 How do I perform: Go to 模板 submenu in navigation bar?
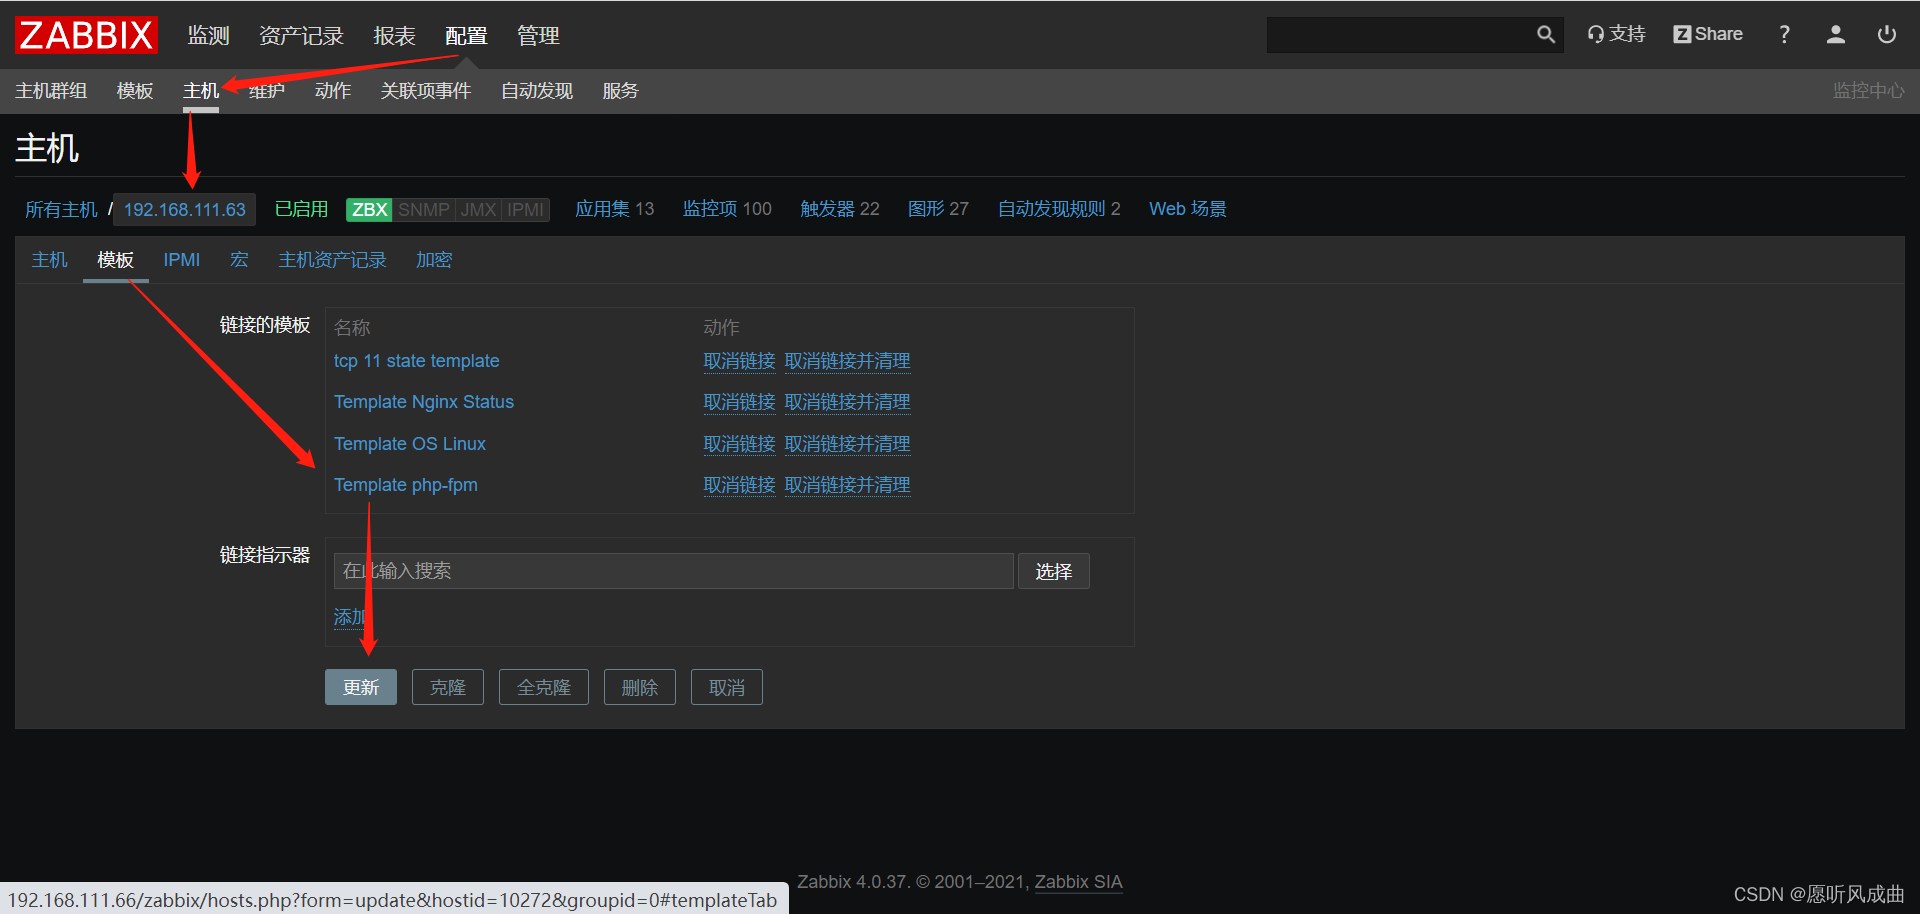coord(135,91)
